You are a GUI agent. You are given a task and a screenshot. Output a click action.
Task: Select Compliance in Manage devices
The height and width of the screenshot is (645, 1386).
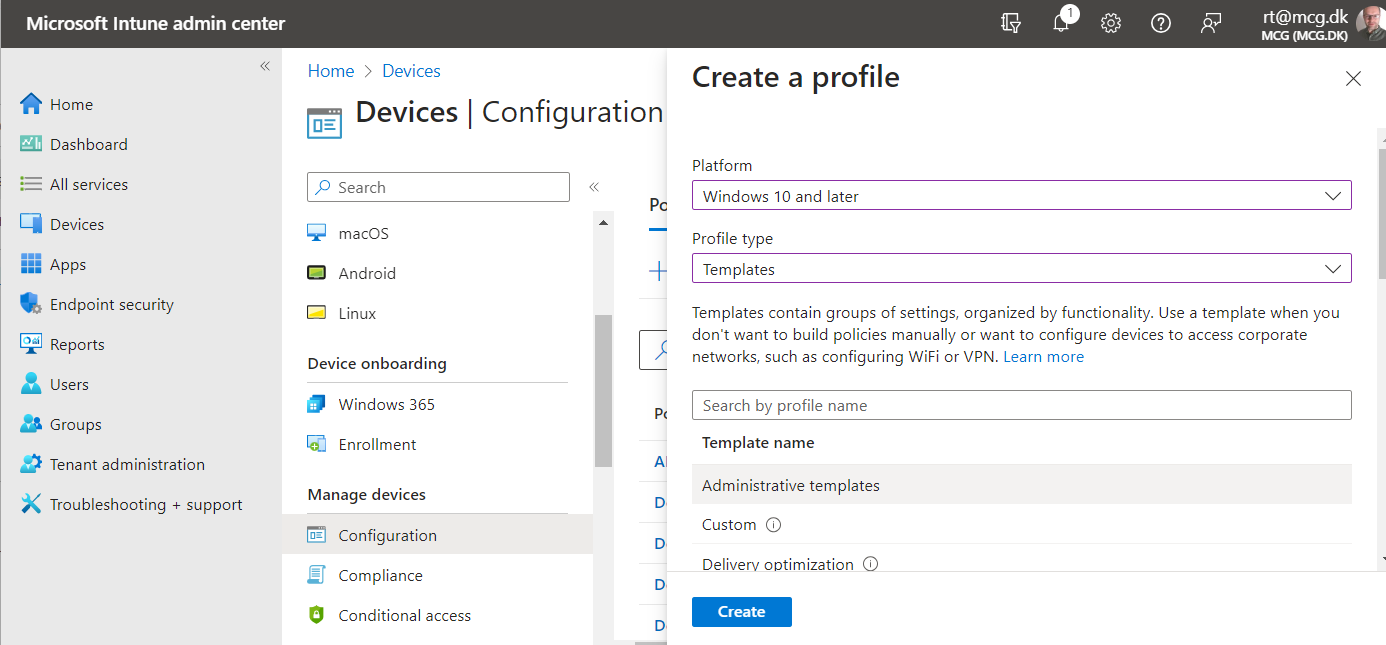tap(380, 575)
